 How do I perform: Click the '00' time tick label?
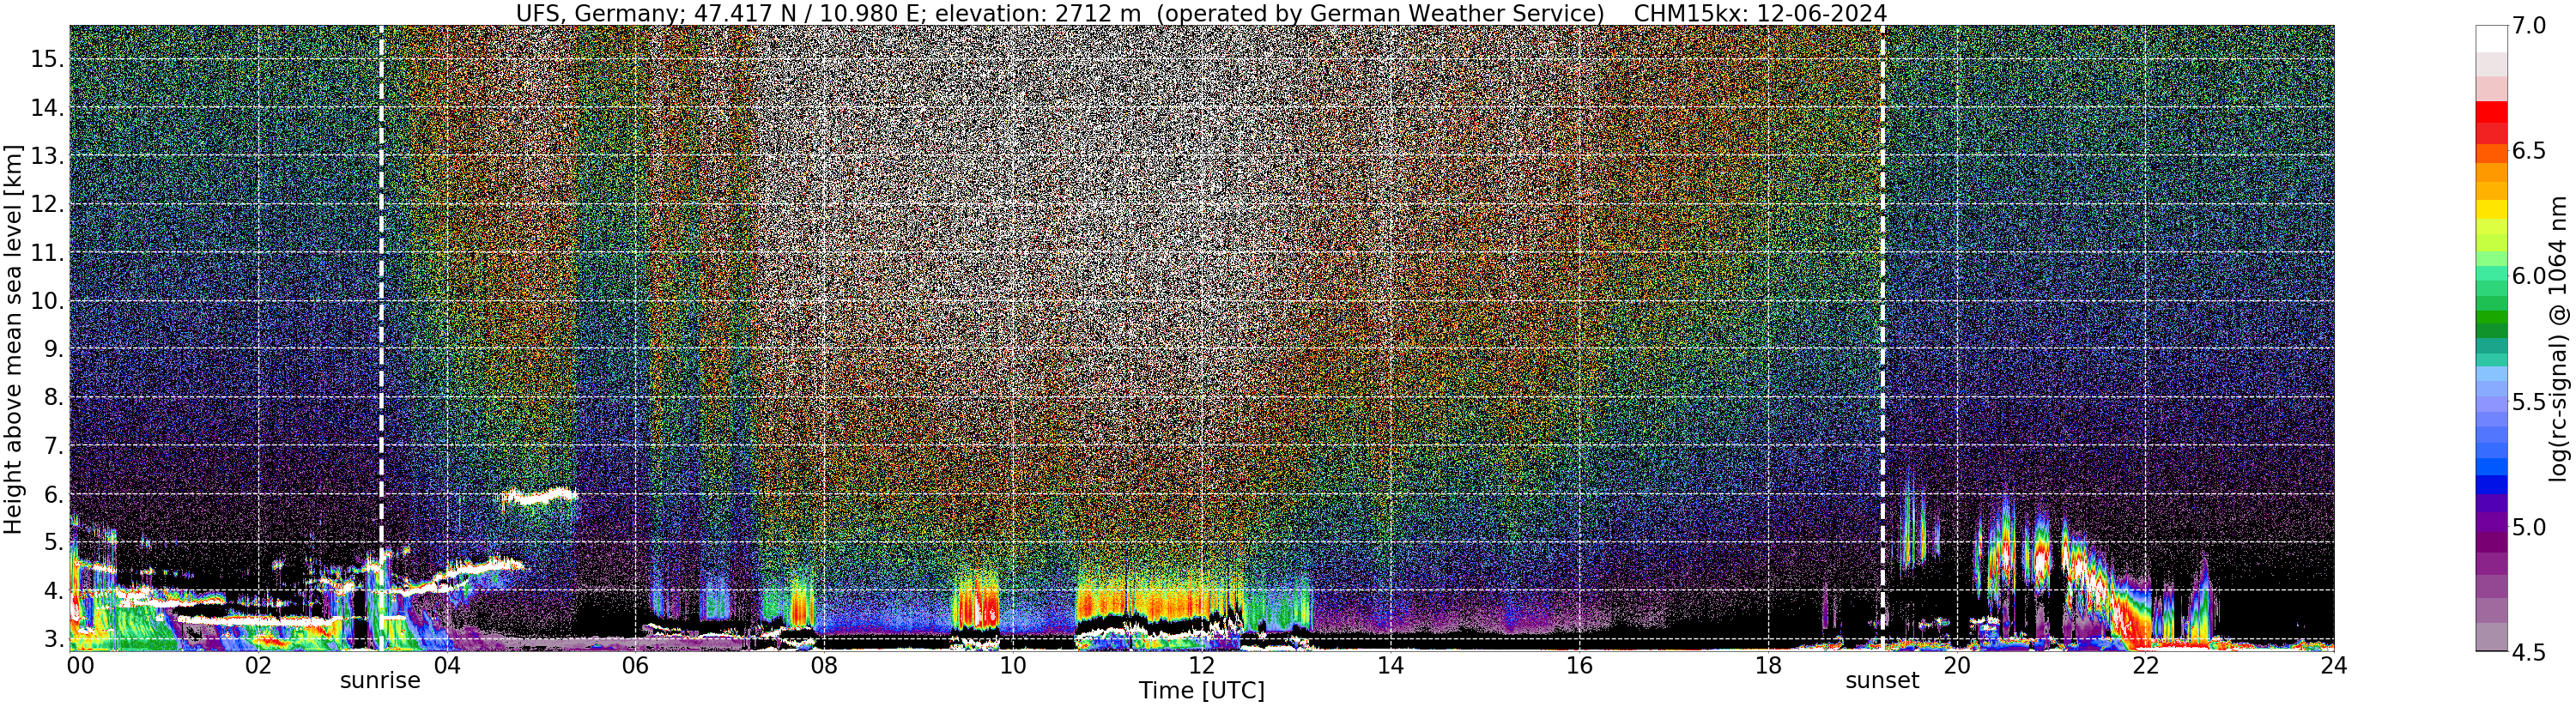[80, 665]
